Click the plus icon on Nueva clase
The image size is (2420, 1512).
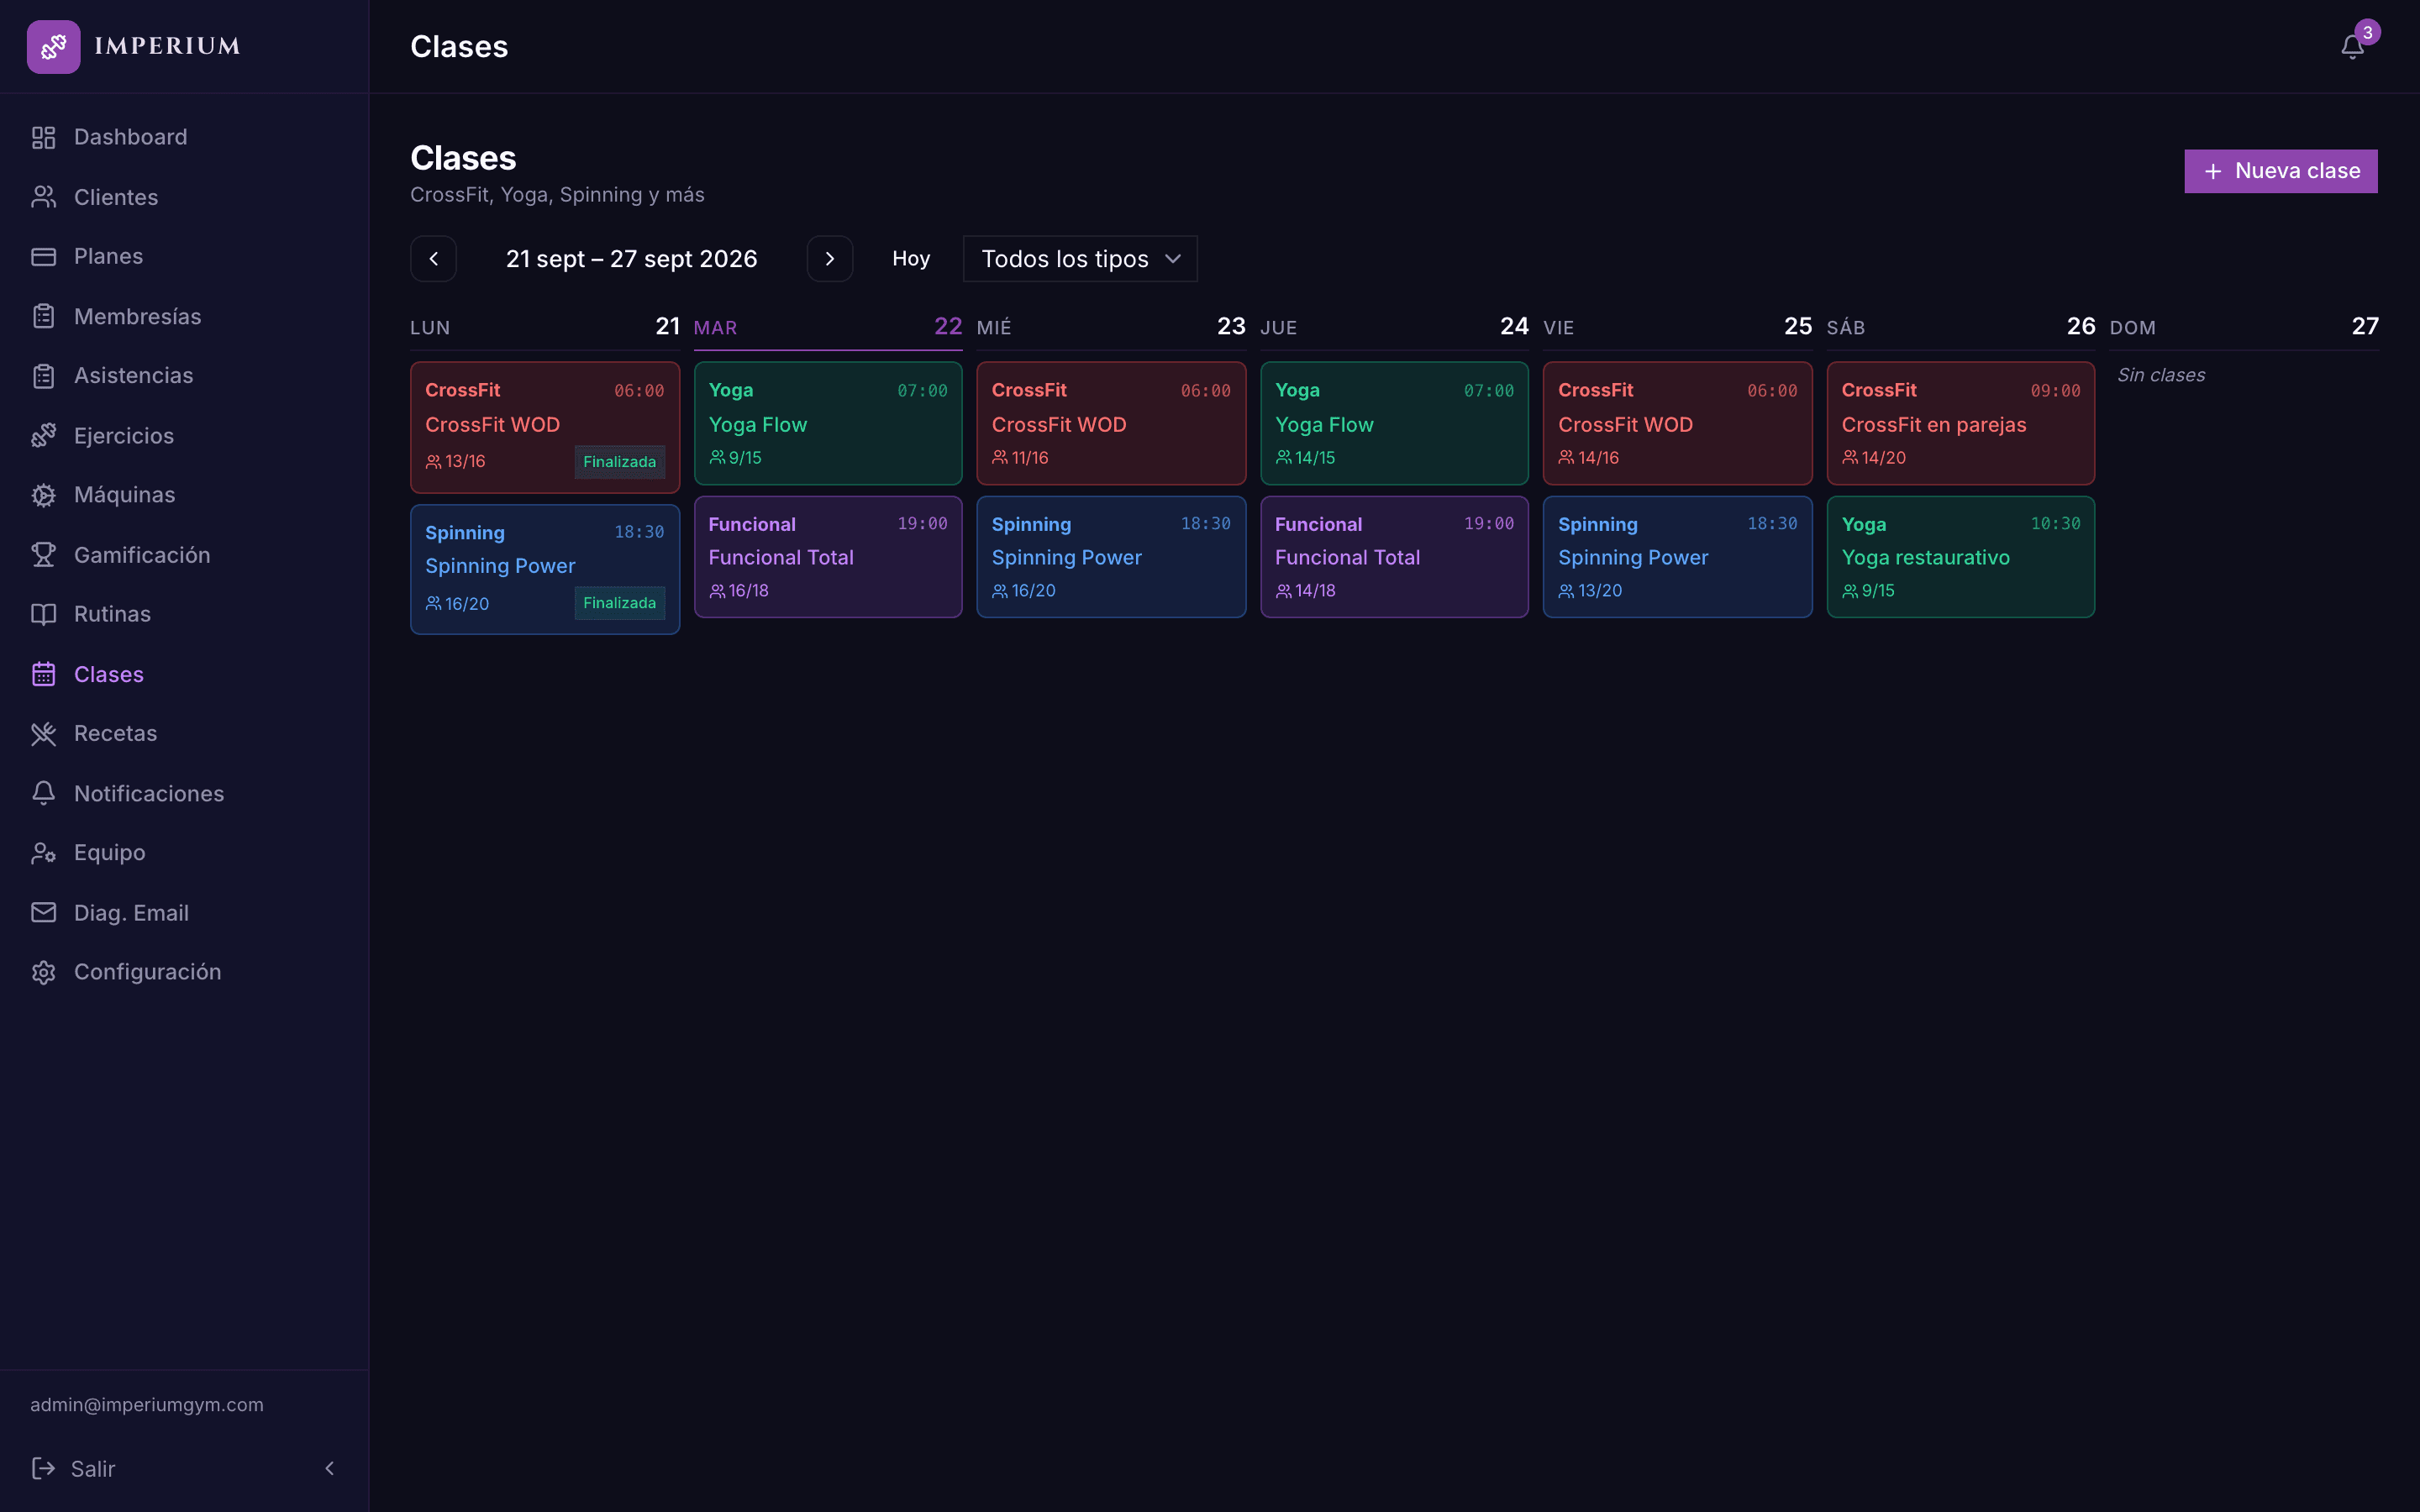(x=2213, y=172)
